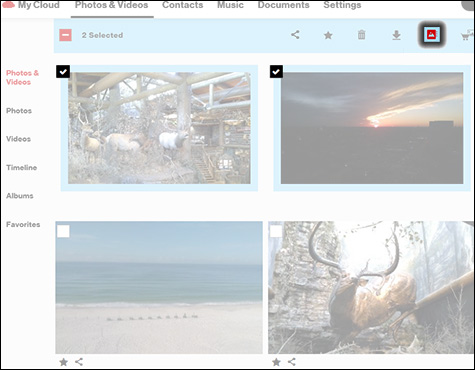This screenshot has width=475, height=370.
Task: Click the My Cloud logo
Action: [31, 5]
